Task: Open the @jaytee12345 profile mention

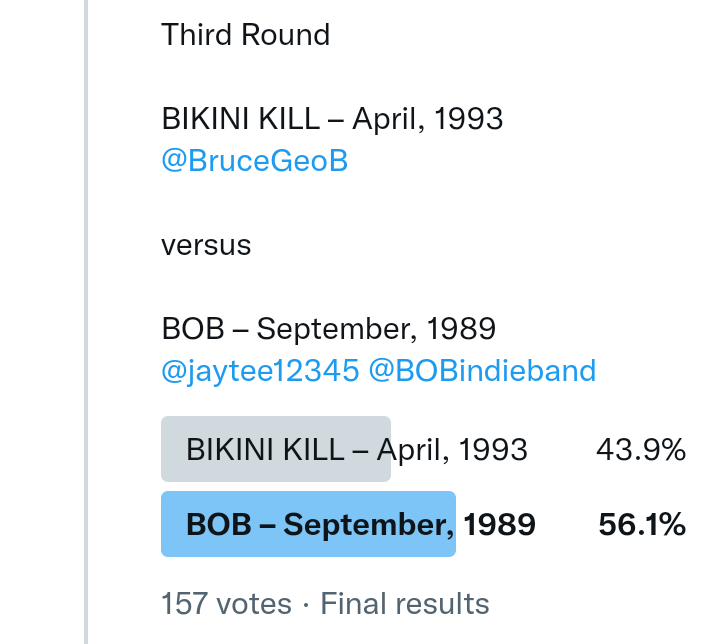Action: (260, 371)
